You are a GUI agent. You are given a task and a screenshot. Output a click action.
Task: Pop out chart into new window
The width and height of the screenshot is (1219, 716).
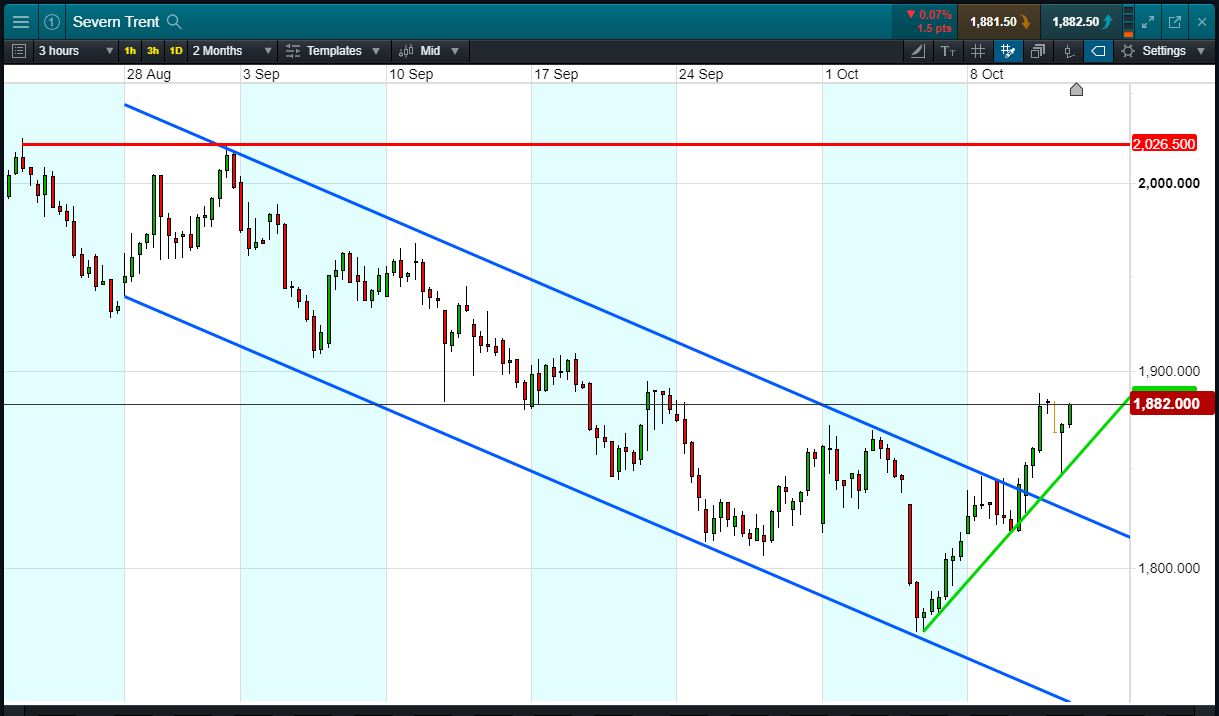pos(1175,21)
